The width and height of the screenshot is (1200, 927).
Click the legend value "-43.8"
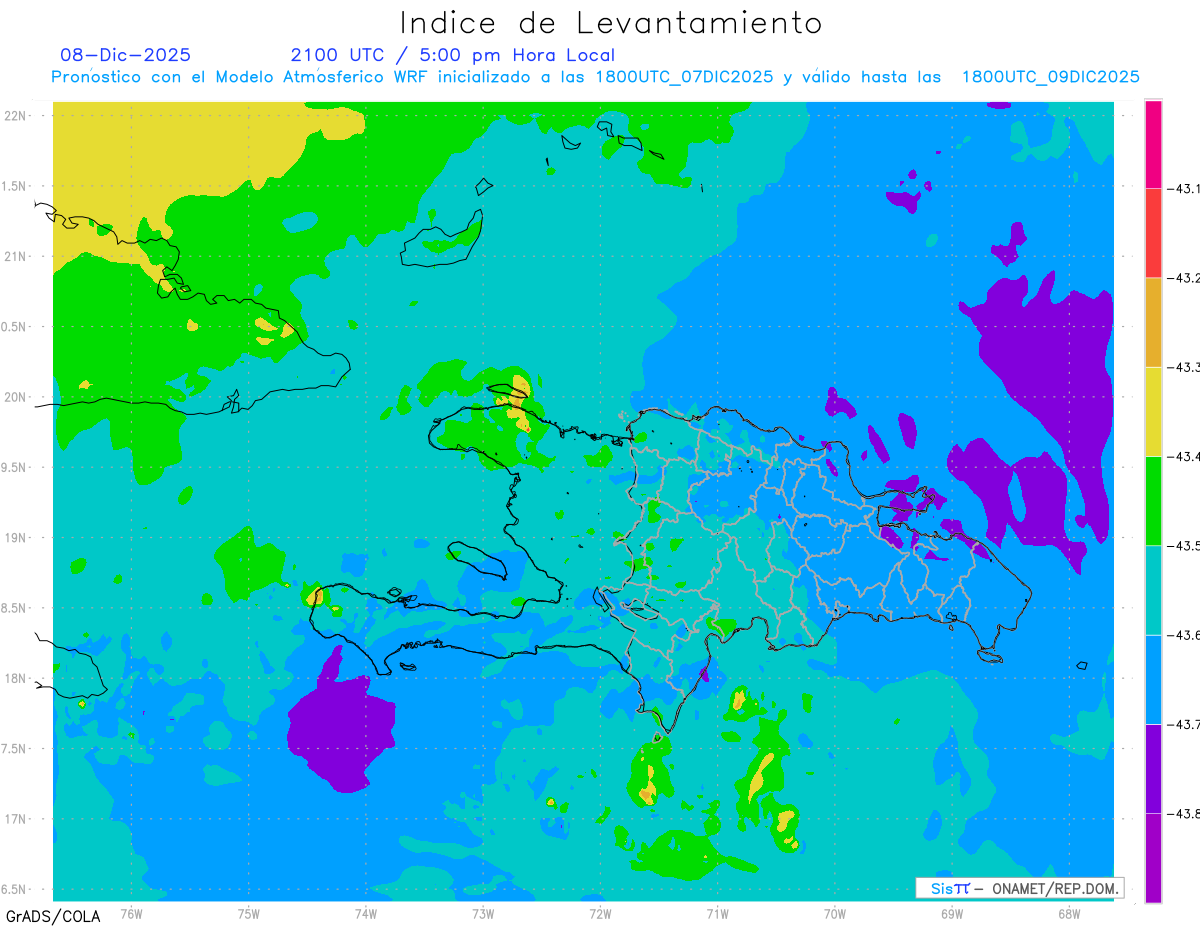click(1184, 814)
